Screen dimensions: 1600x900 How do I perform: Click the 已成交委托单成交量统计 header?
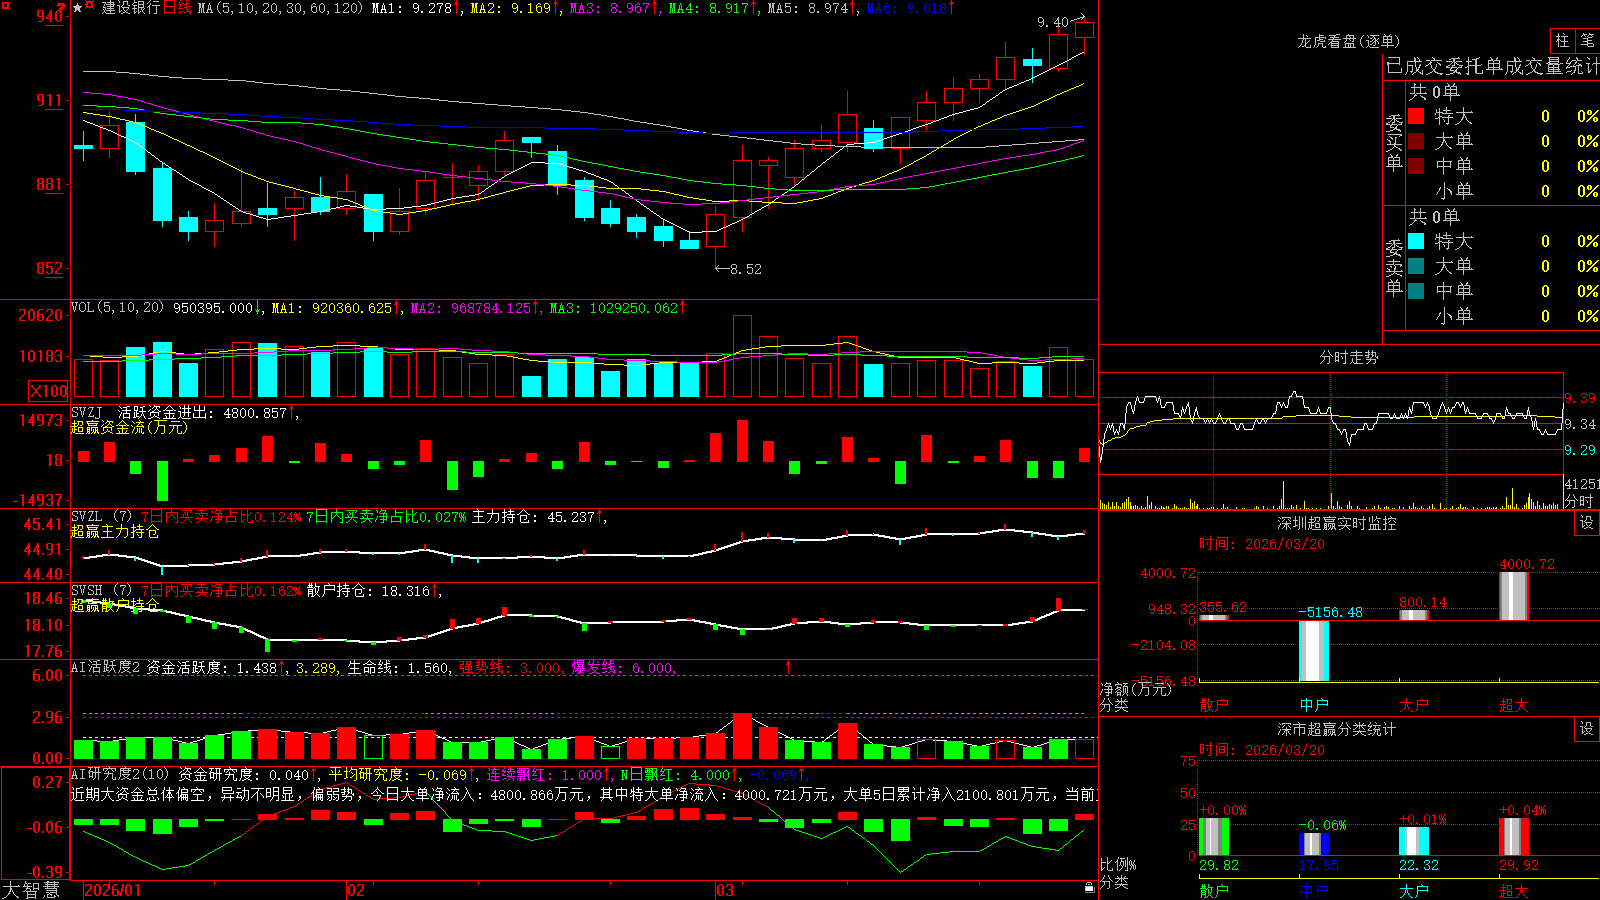(x=1492, y=66)
